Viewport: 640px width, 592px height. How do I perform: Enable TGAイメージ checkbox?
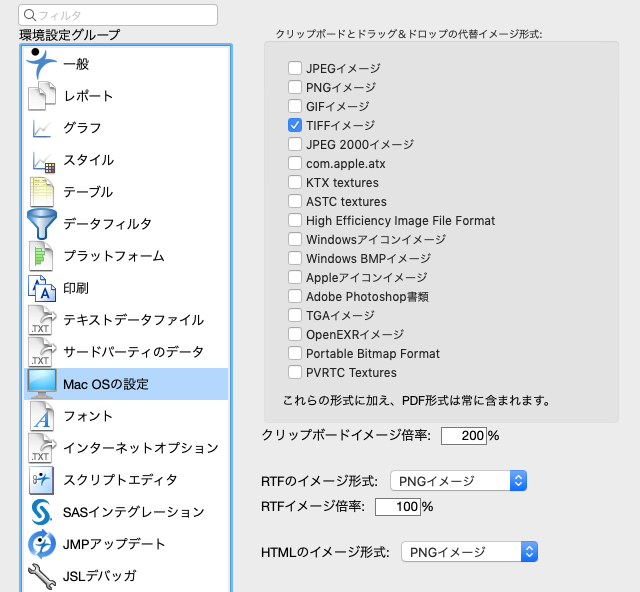click(x=295, y=315)
